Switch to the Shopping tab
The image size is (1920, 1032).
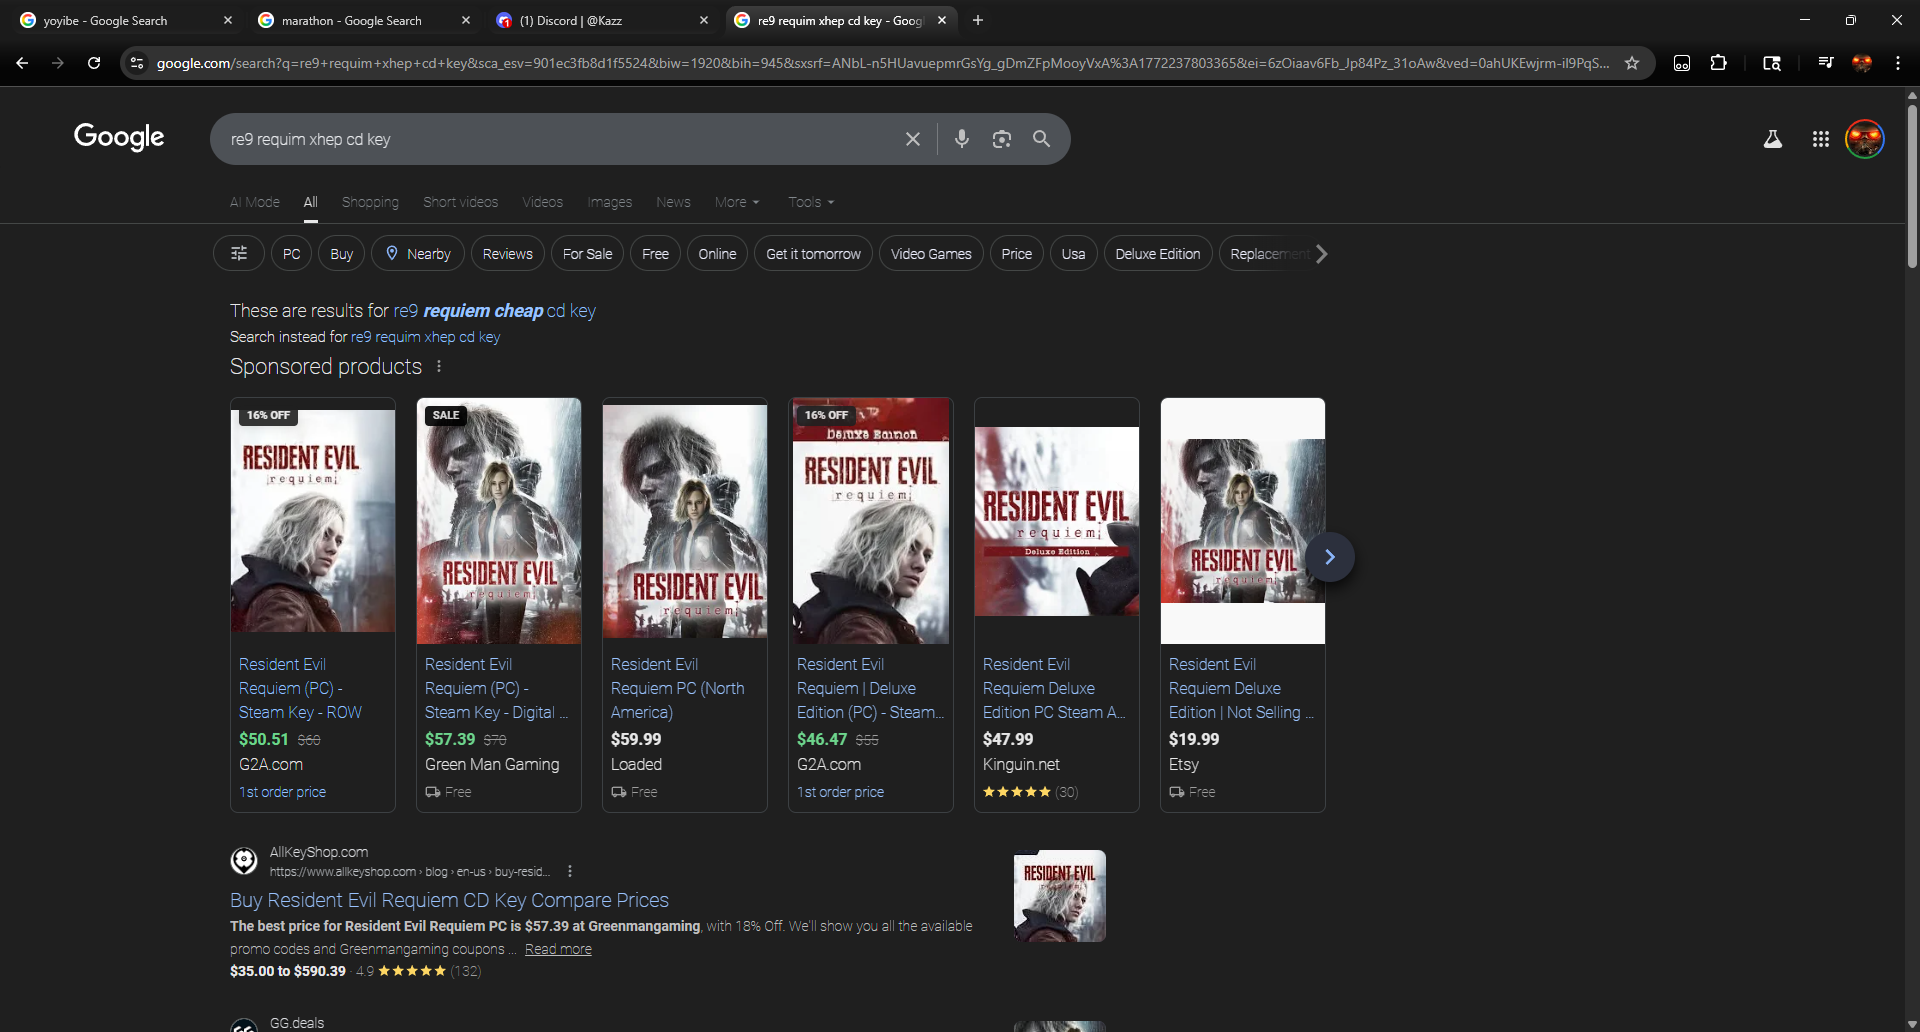coord(370,202)
